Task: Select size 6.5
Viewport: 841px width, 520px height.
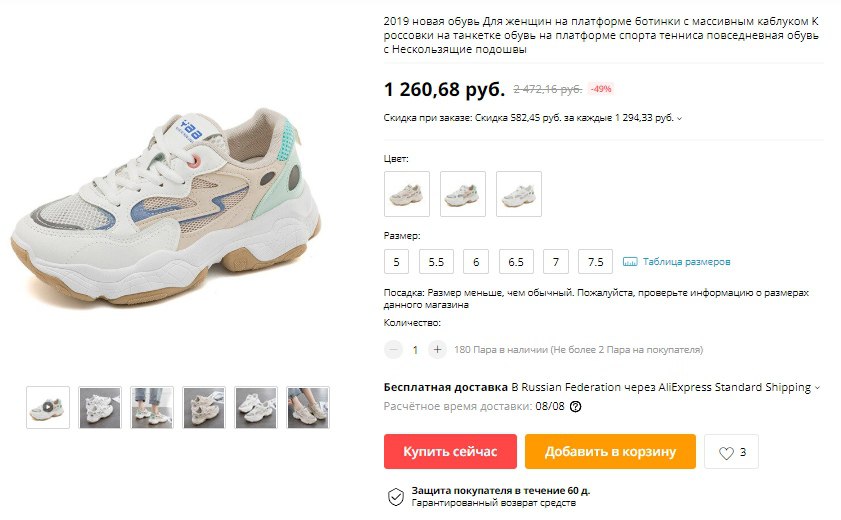Action: [516, 262]
